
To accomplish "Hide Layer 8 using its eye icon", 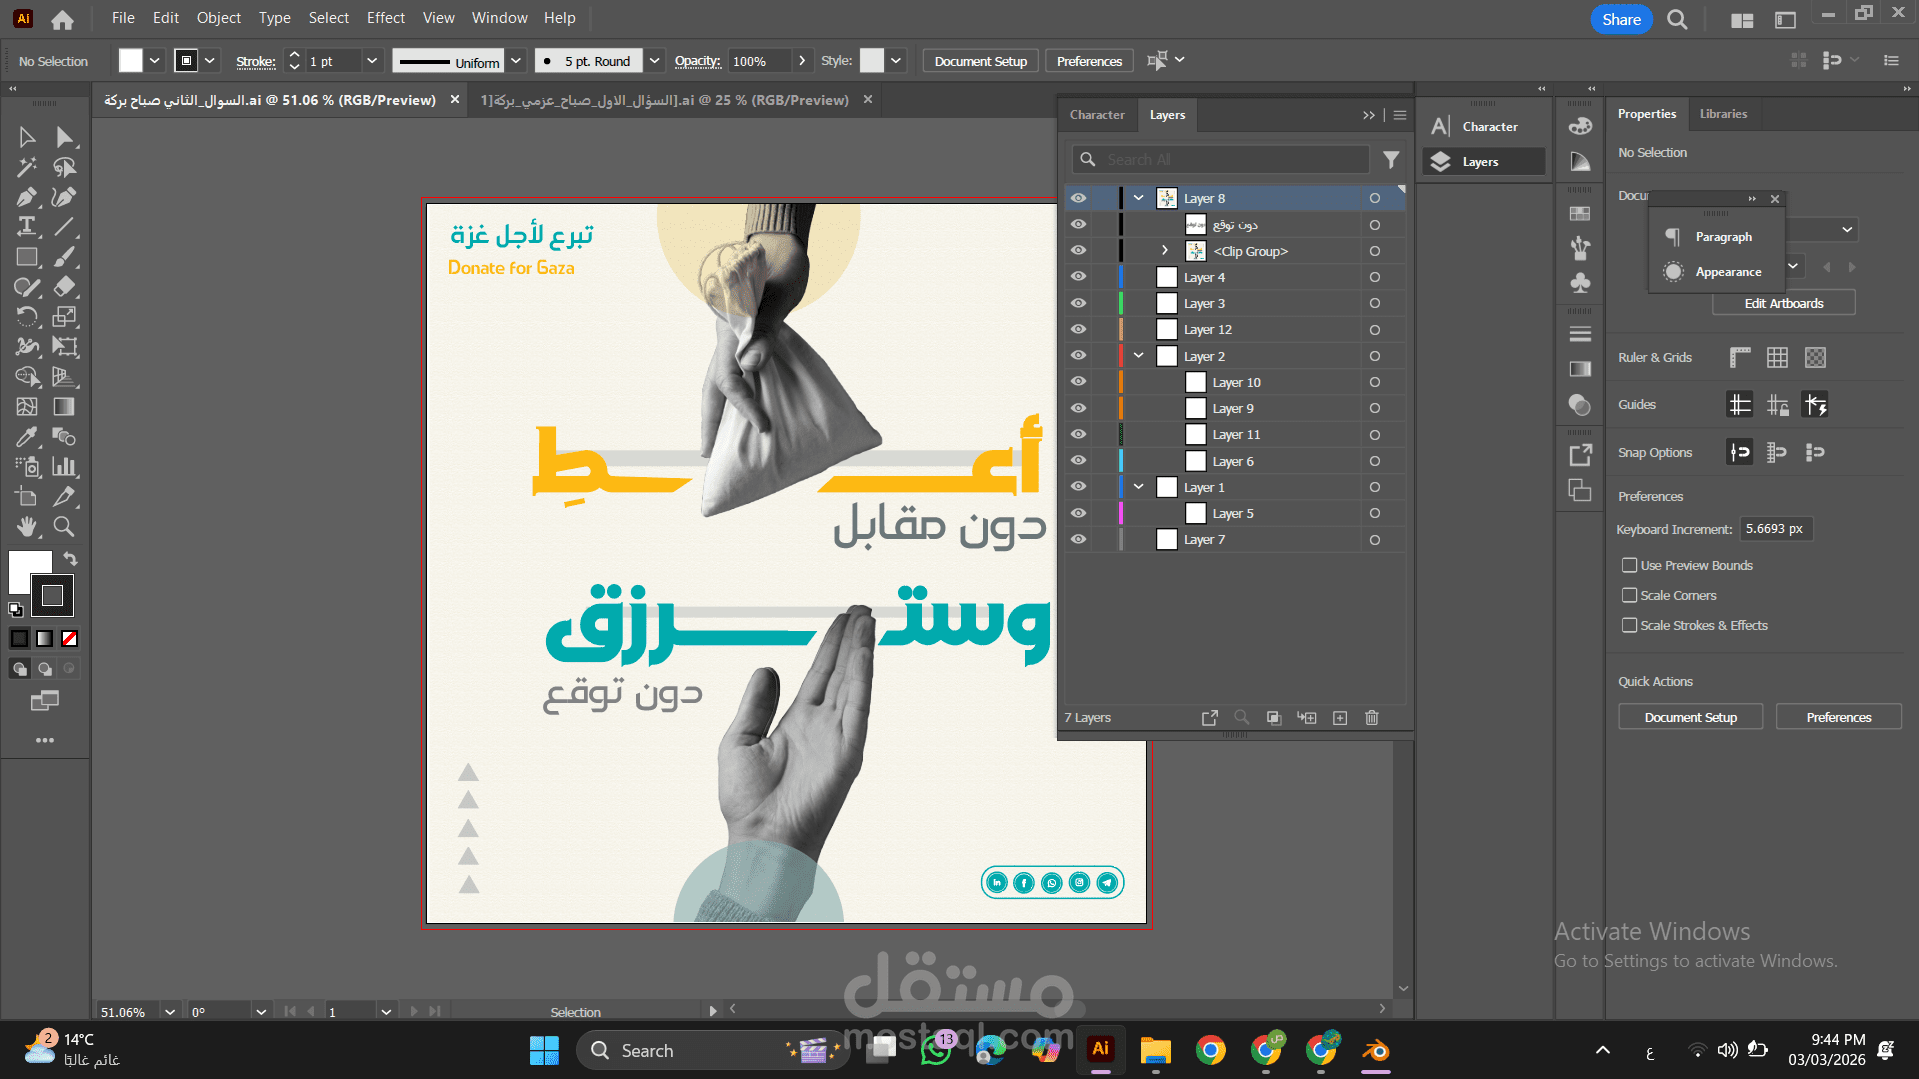I will click(x=1078, y=198).
